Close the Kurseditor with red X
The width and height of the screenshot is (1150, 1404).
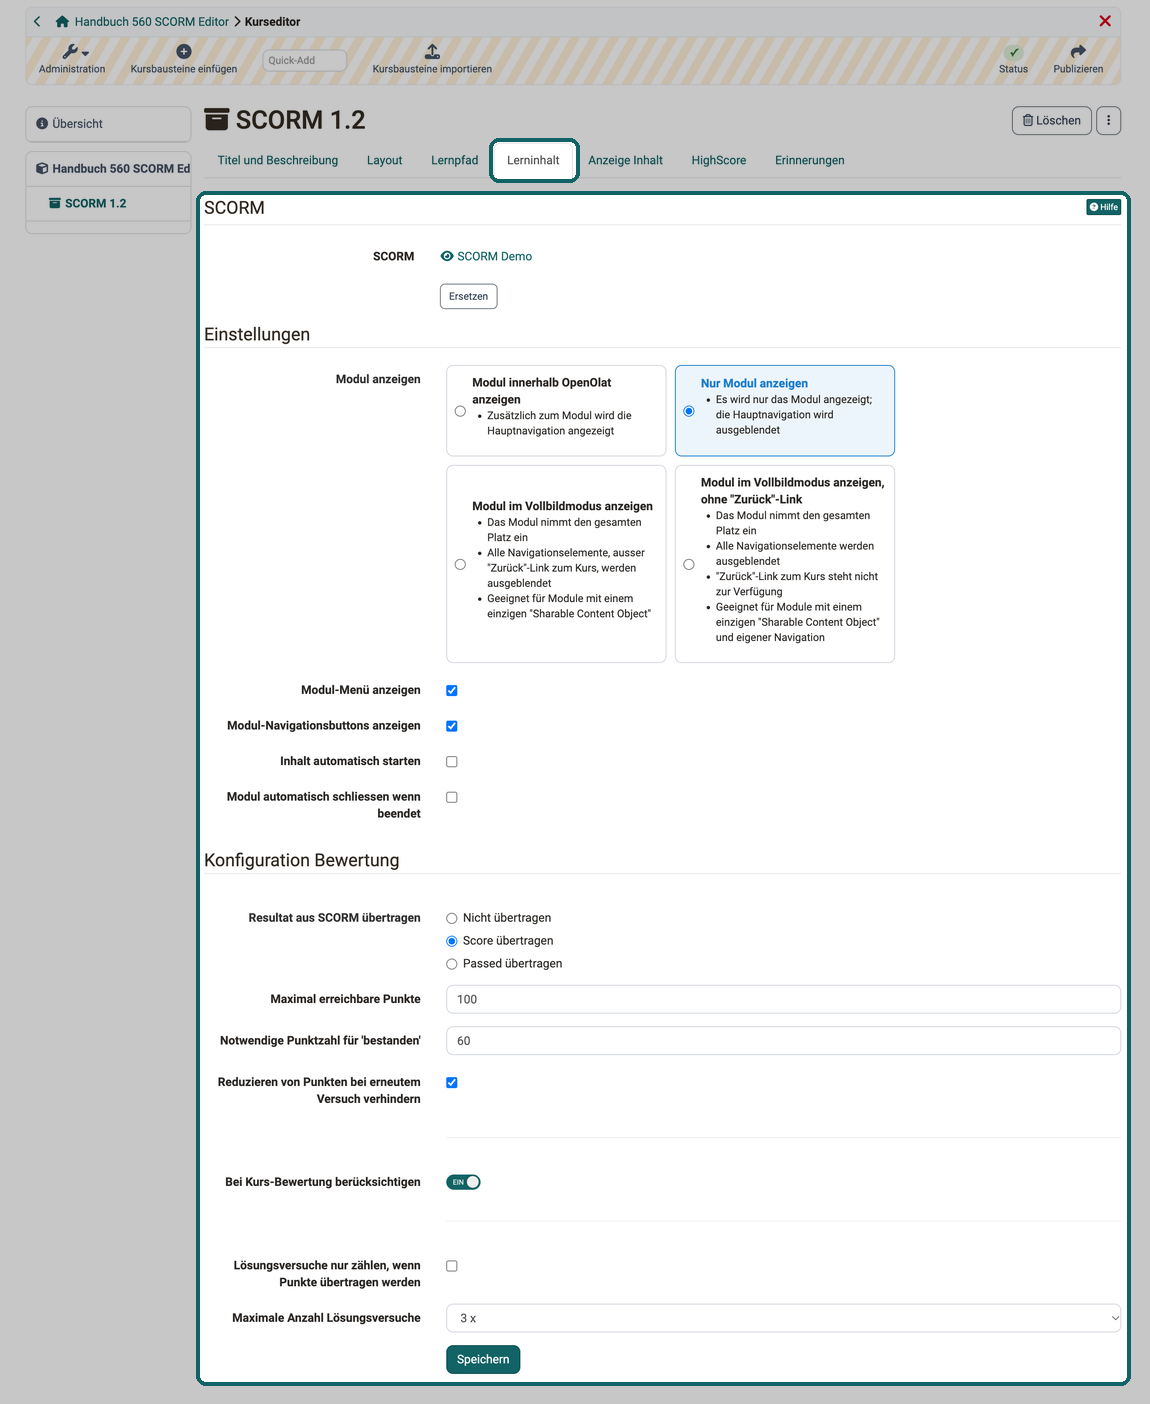click(x=1105, y=21)
